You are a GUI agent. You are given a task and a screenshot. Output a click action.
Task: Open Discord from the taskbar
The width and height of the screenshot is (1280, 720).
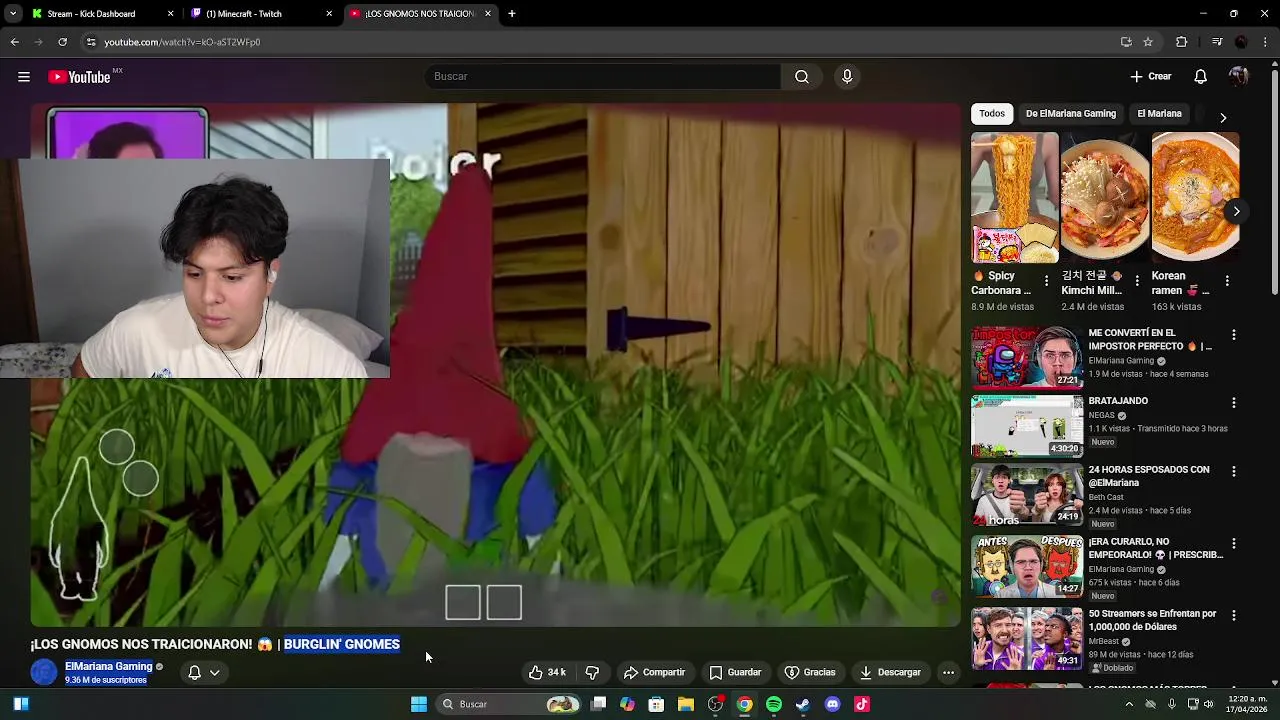tap(833, 704)
